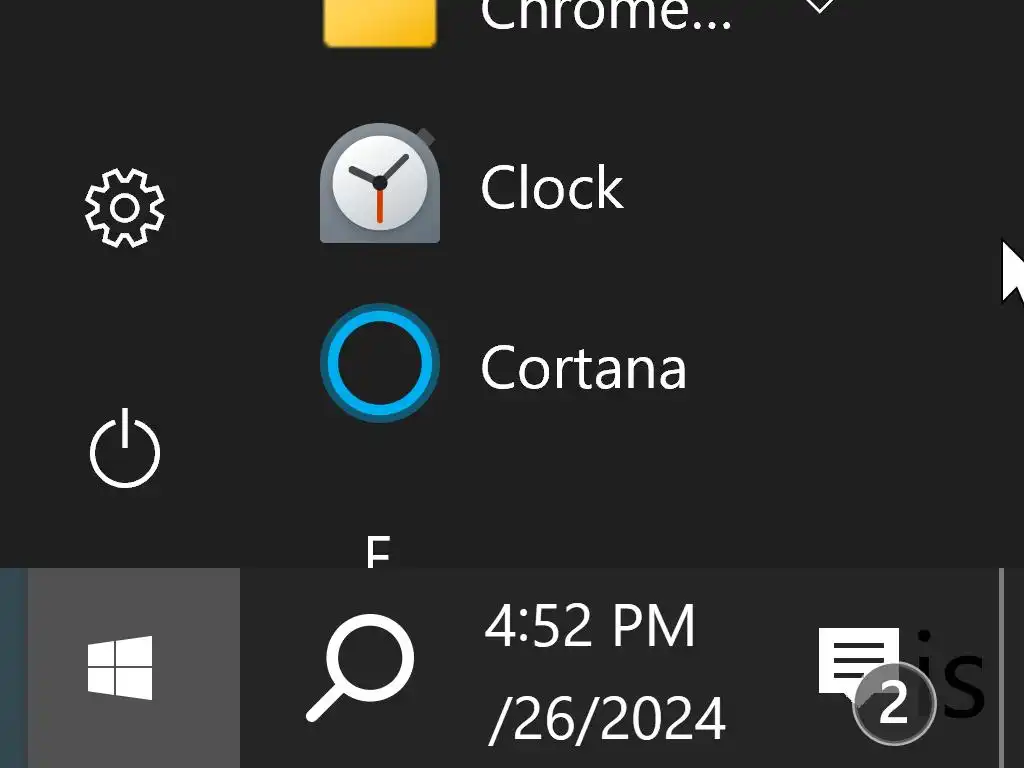The width and height of the screenshot is (1024, 768).
Task: Click the Cortana app name text
Action: (x=583, y=367)
